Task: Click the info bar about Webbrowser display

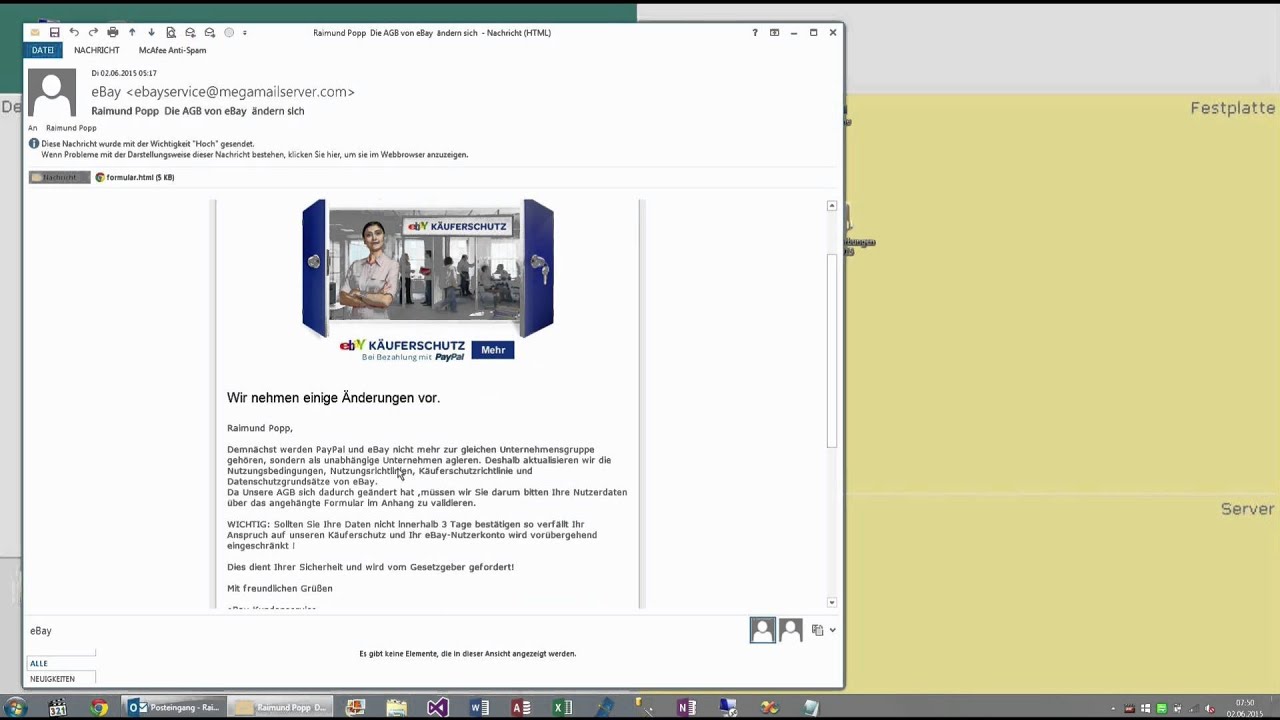Action: point(254,155)
